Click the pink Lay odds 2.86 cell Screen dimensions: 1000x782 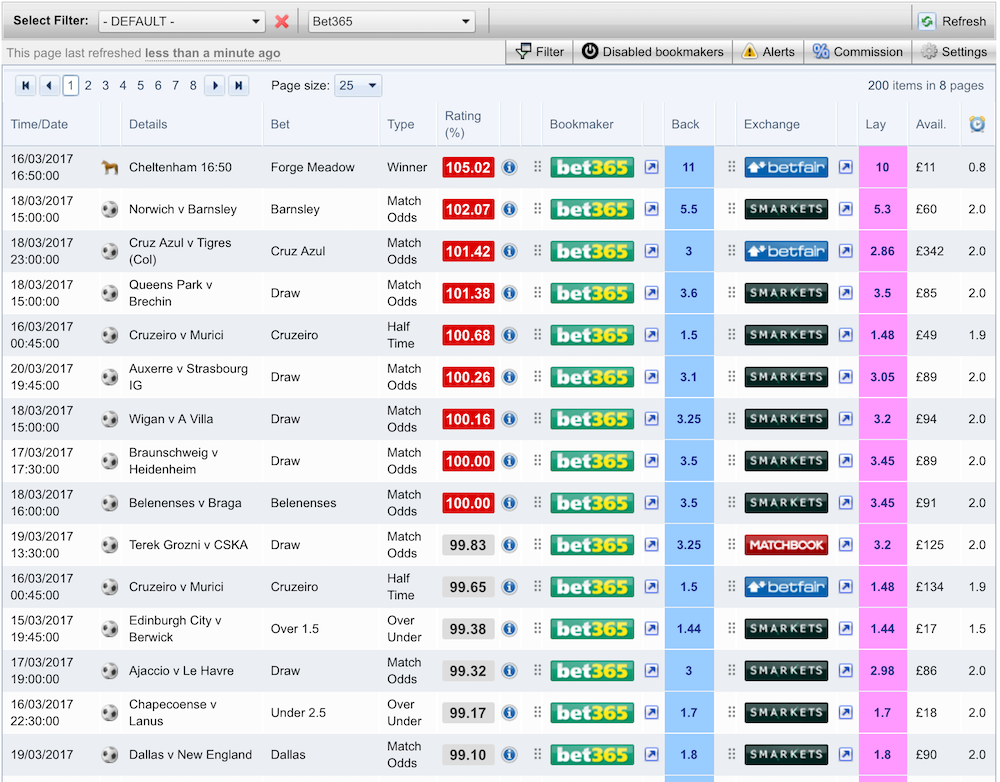pos(882,252)
